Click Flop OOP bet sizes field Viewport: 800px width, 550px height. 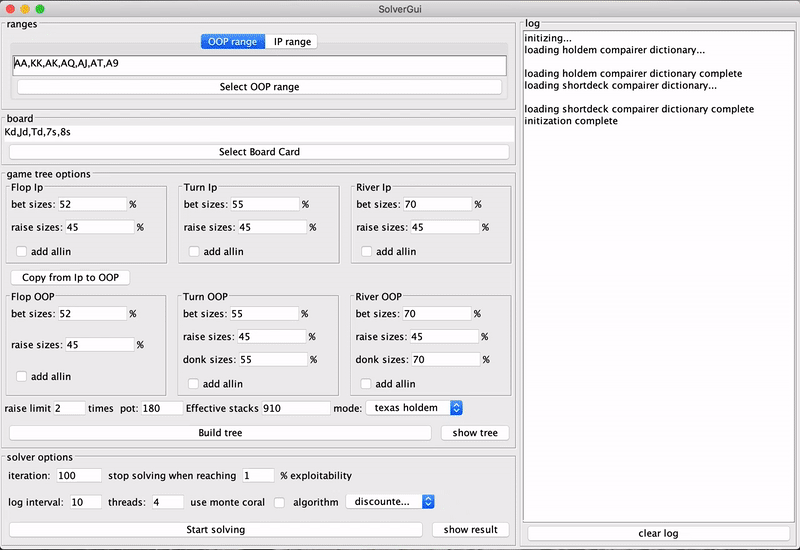pyautogui.click(x=92, y=314)
